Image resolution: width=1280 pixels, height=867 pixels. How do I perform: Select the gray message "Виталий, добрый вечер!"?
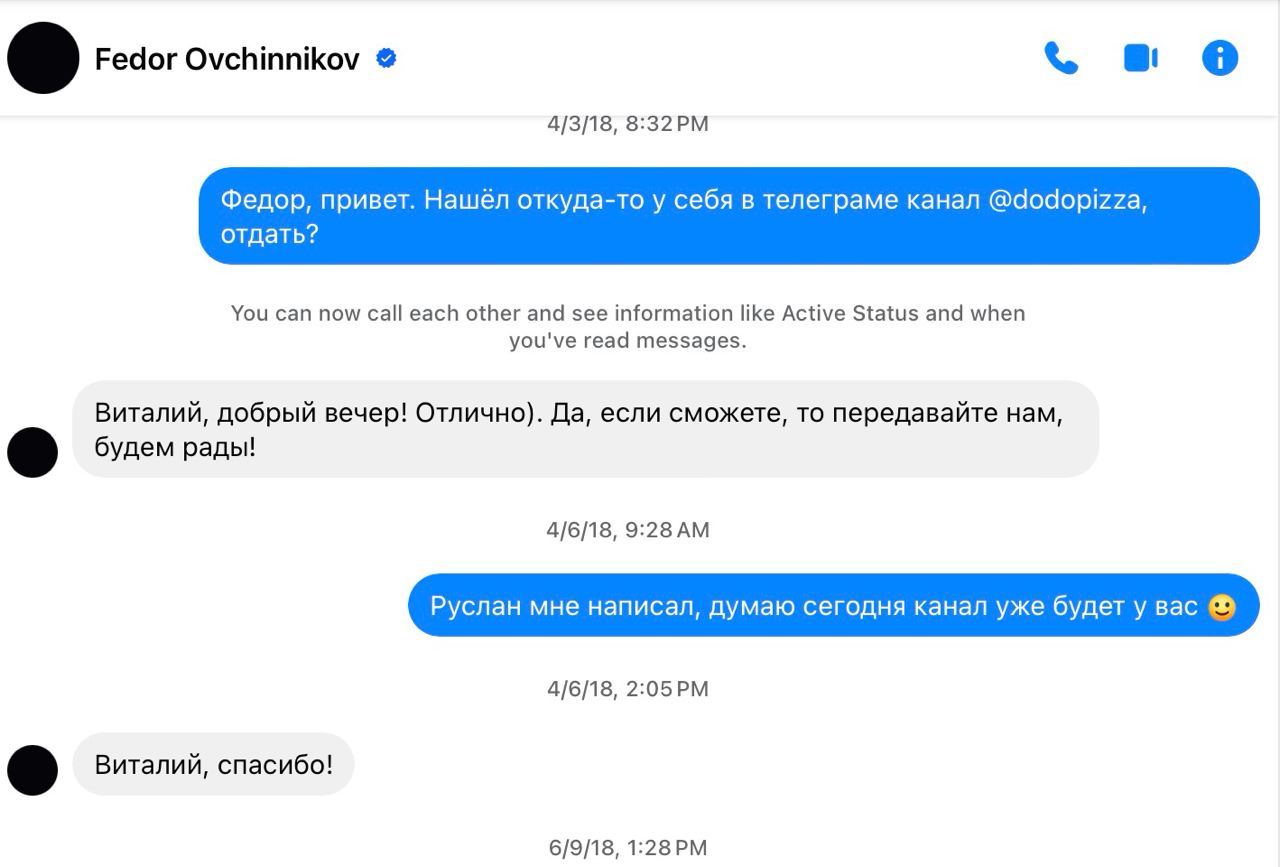pos(585,429)
